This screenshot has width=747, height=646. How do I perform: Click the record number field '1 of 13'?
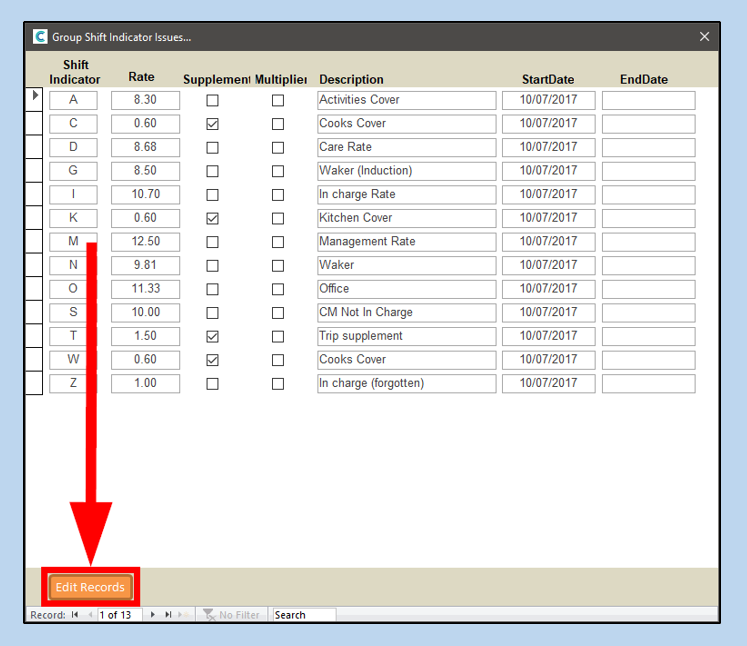[x=120, y=615]
